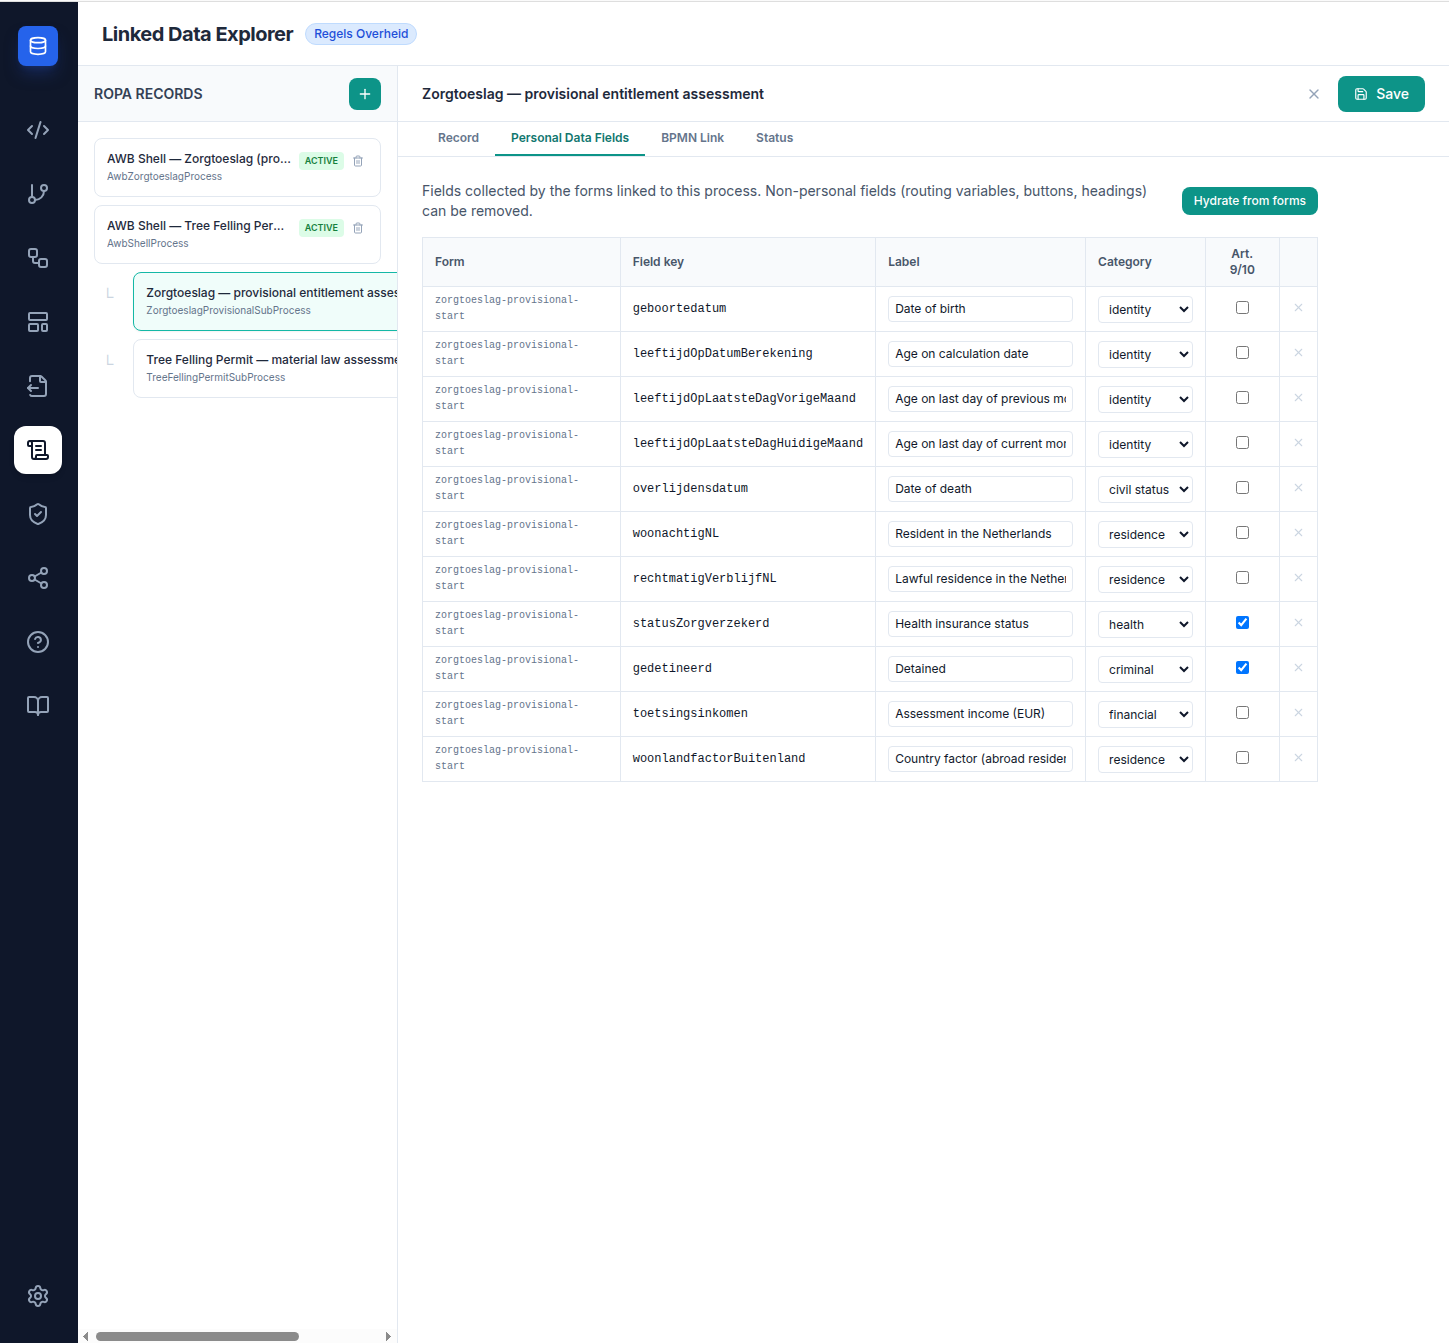1449x1343 pixels.
Task: Open the code view from the sidebar
Action: (38, 129)
